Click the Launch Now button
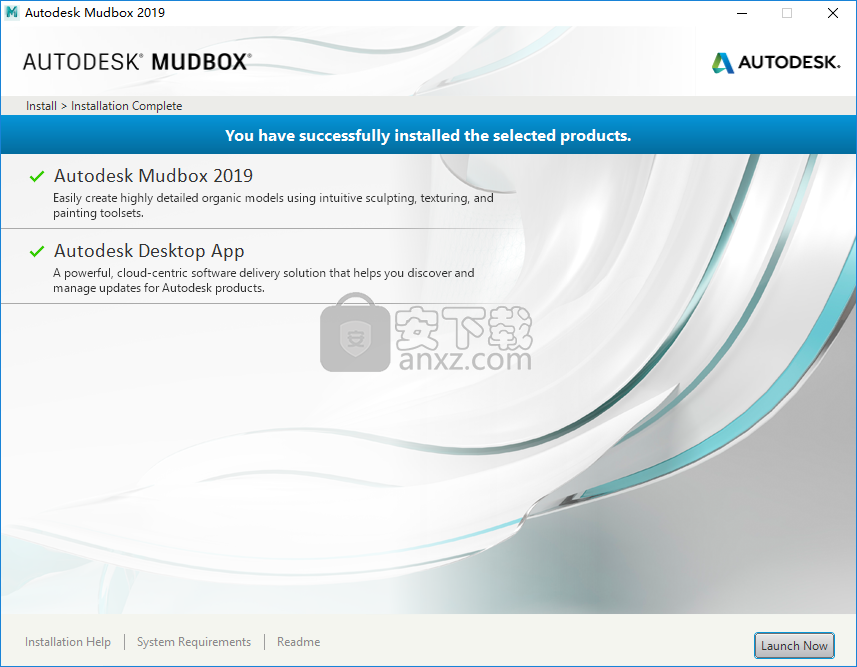The image size is (857, 667). point(794,646)
